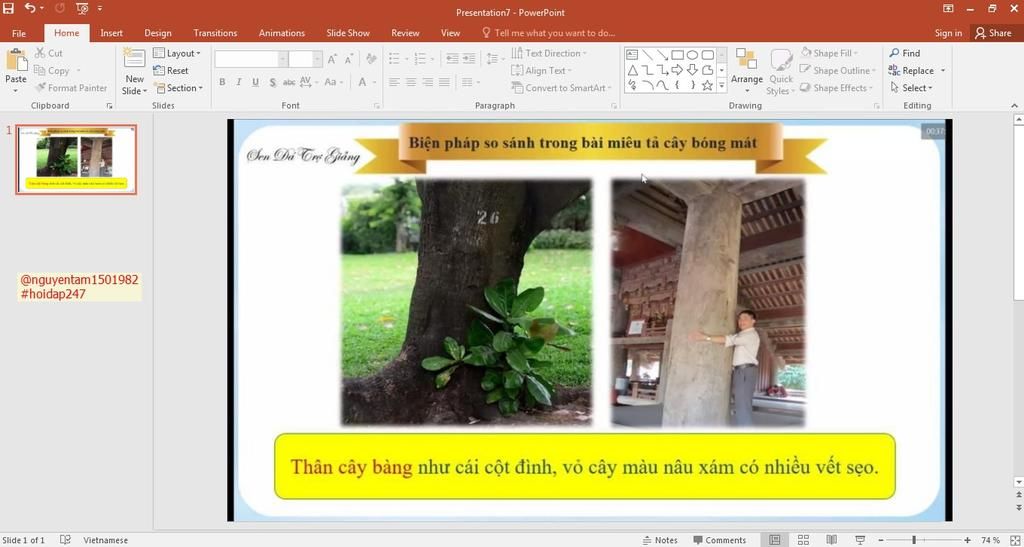Undo the last action

[30, 8]
